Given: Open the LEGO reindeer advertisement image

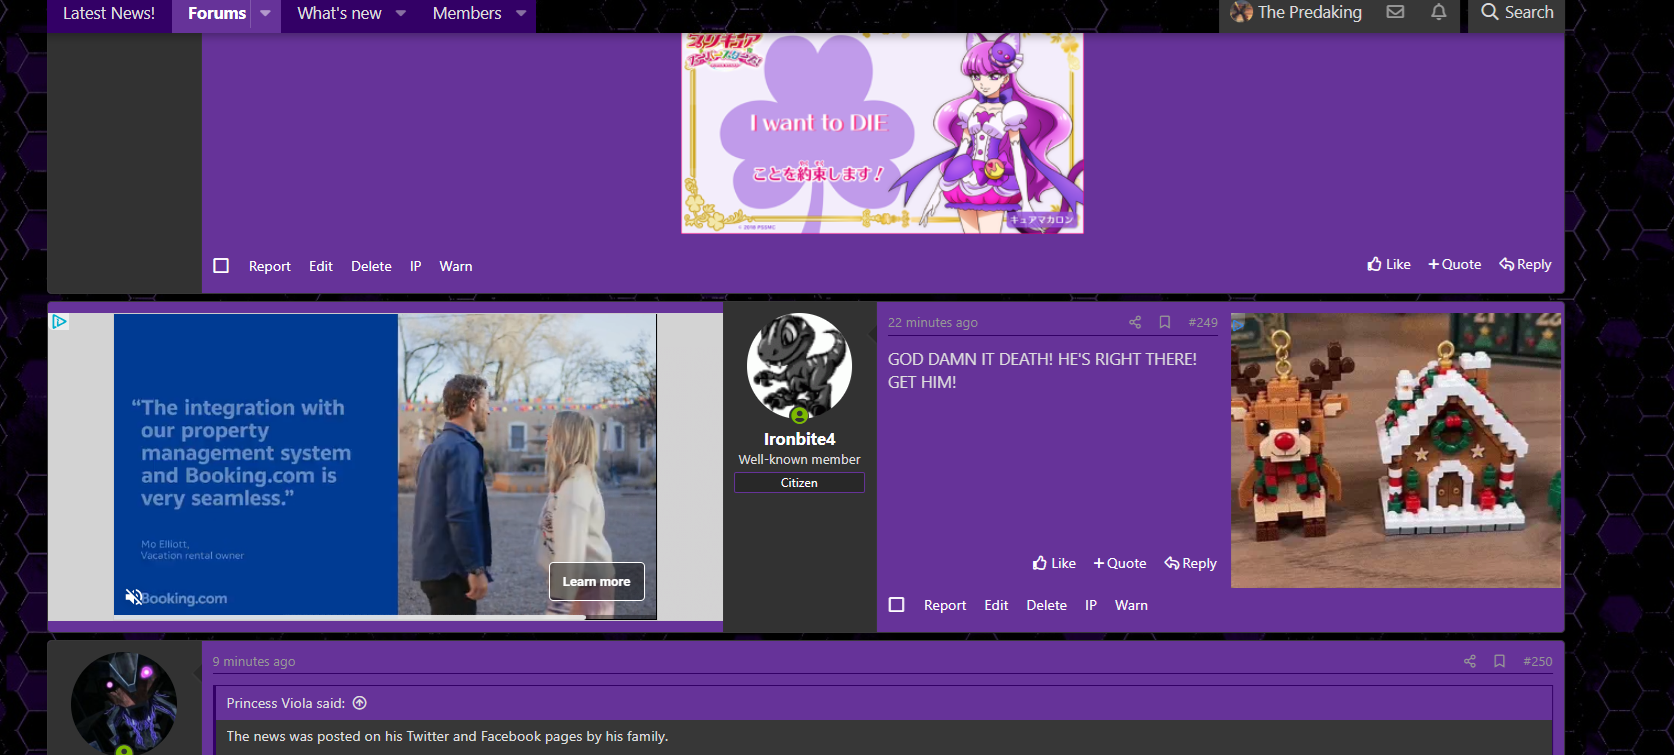Looking at the screenshot, I should click(1396, 450).
